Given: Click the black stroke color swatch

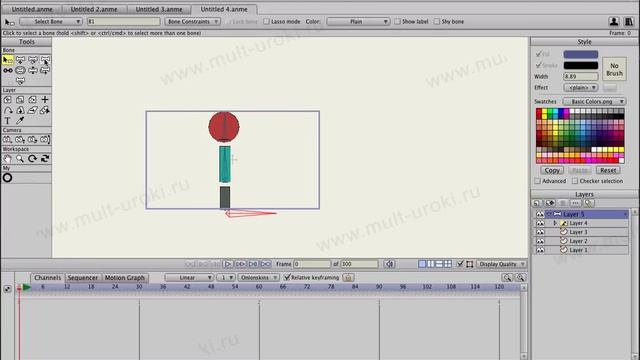Looking at the screenshot, I should click(x=581, y=65).
